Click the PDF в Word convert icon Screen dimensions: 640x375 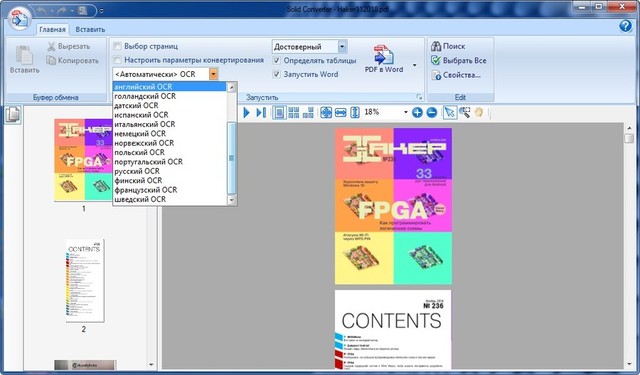point(384,54)
